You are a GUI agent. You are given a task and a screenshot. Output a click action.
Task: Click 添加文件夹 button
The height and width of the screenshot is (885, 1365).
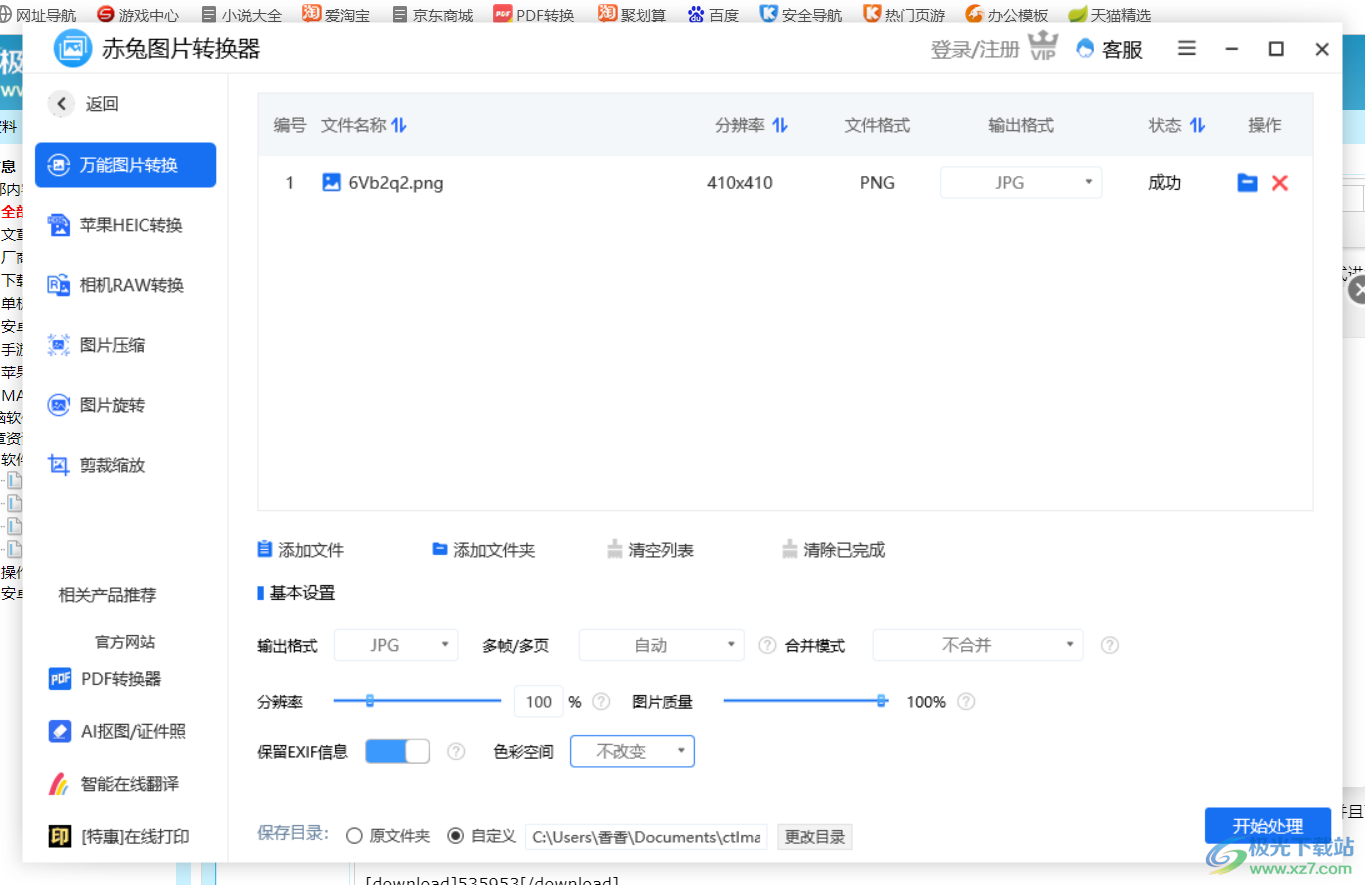(483, 550)
